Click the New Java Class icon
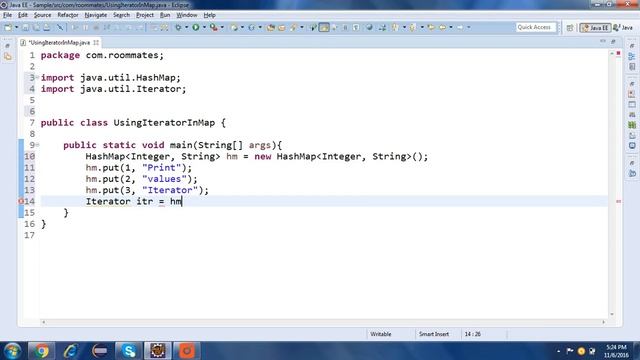The image size is (640, 360). (251, 27)
